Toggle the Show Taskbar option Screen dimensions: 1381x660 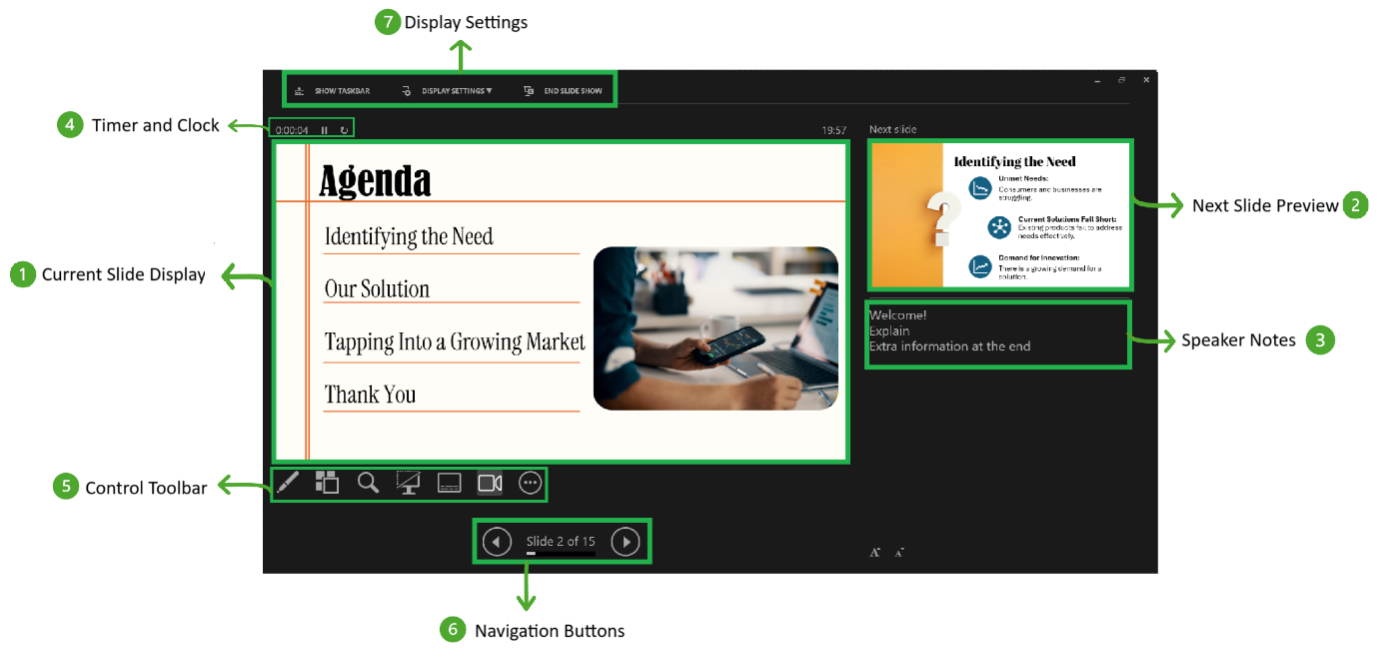point(332,90)
